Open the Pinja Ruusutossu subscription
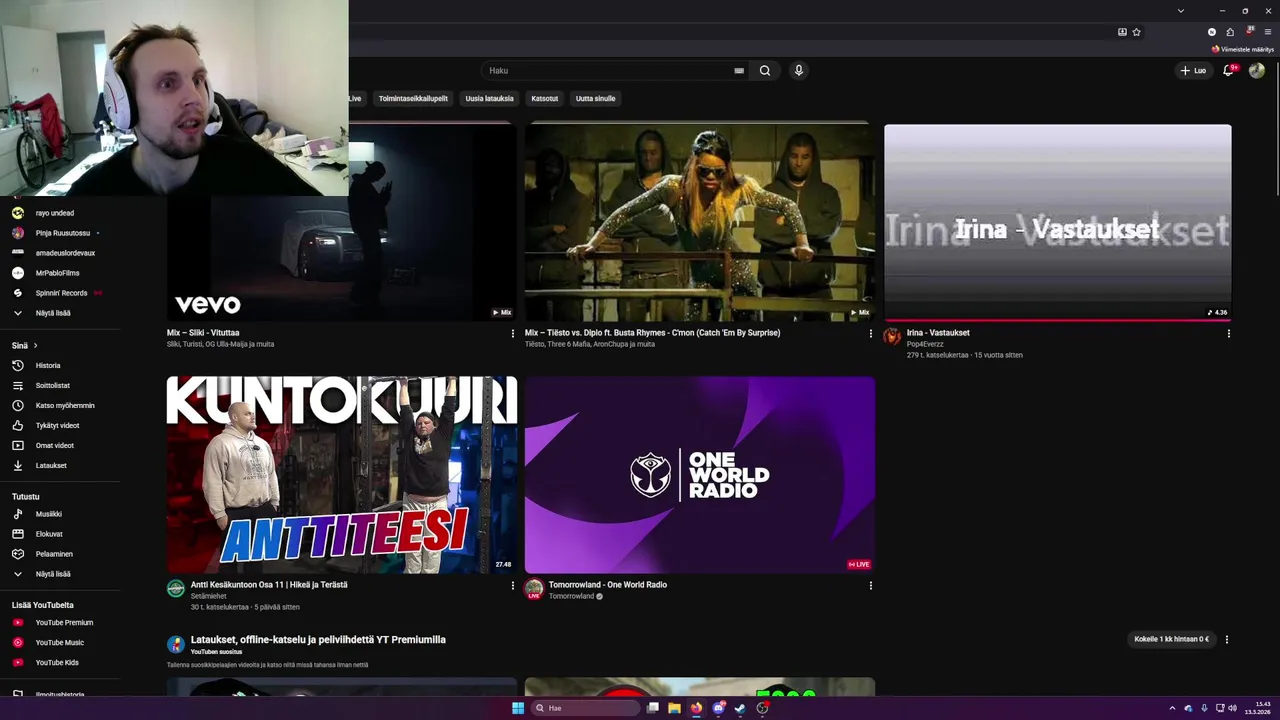This screenshot has height=720, width=1280. click(x=63, y=233)
